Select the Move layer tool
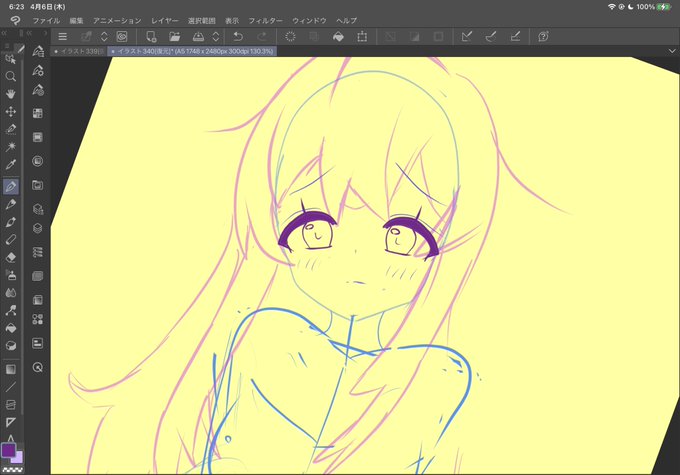Screen dimensions: 680x475 10,111
